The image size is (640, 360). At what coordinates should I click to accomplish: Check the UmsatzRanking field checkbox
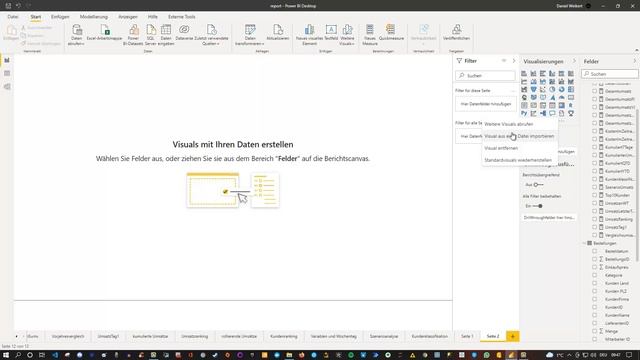coord(595,219)
